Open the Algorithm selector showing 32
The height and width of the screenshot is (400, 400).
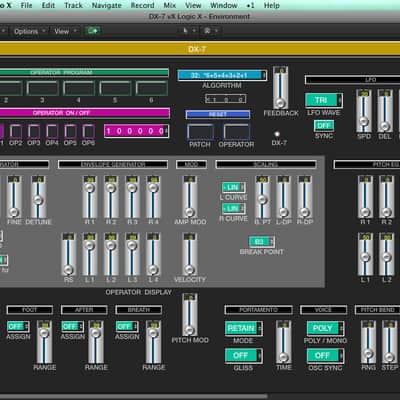[222, 75]
